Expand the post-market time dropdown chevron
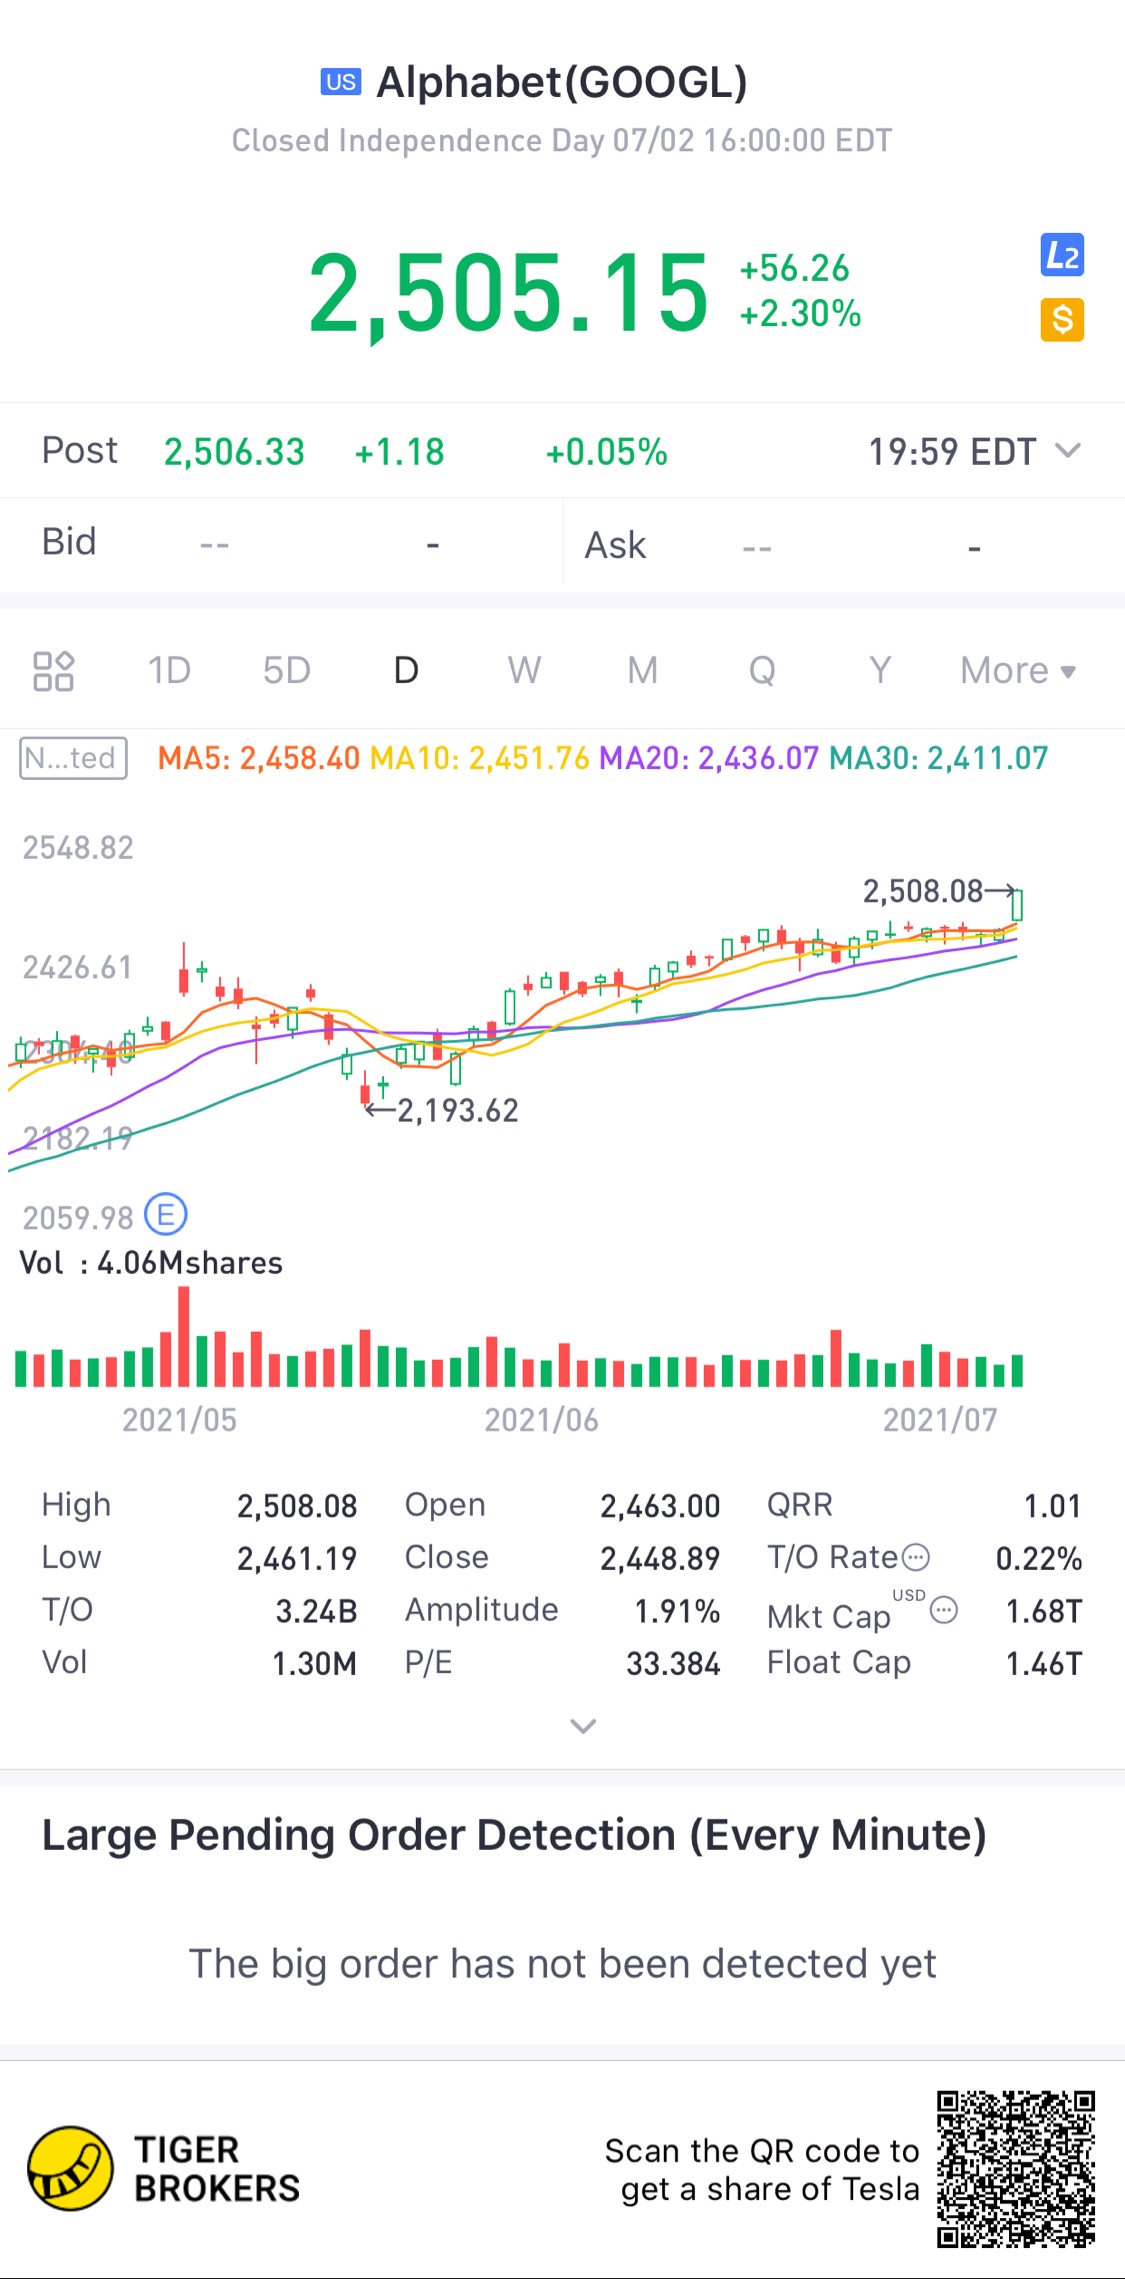Image resolution: width=1125 pixels, height=2279 pixels. point(1069,451)
